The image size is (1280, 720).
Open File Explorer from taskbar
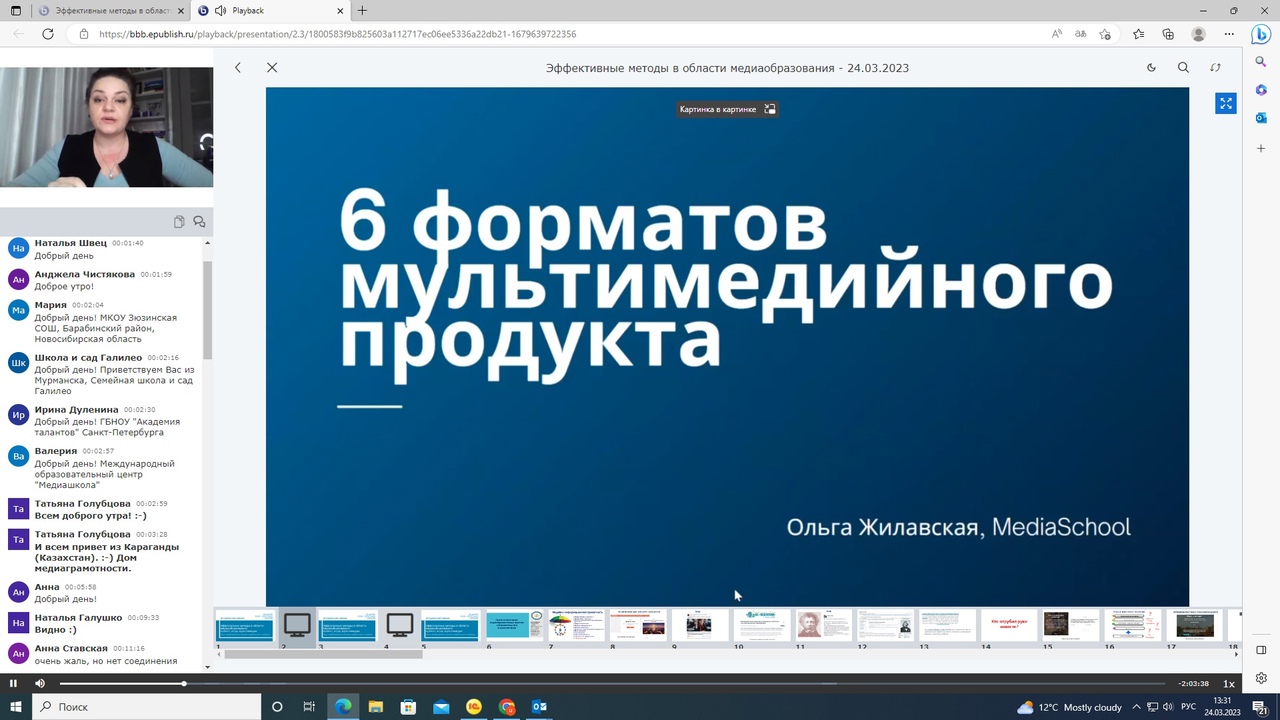point(375,707)
